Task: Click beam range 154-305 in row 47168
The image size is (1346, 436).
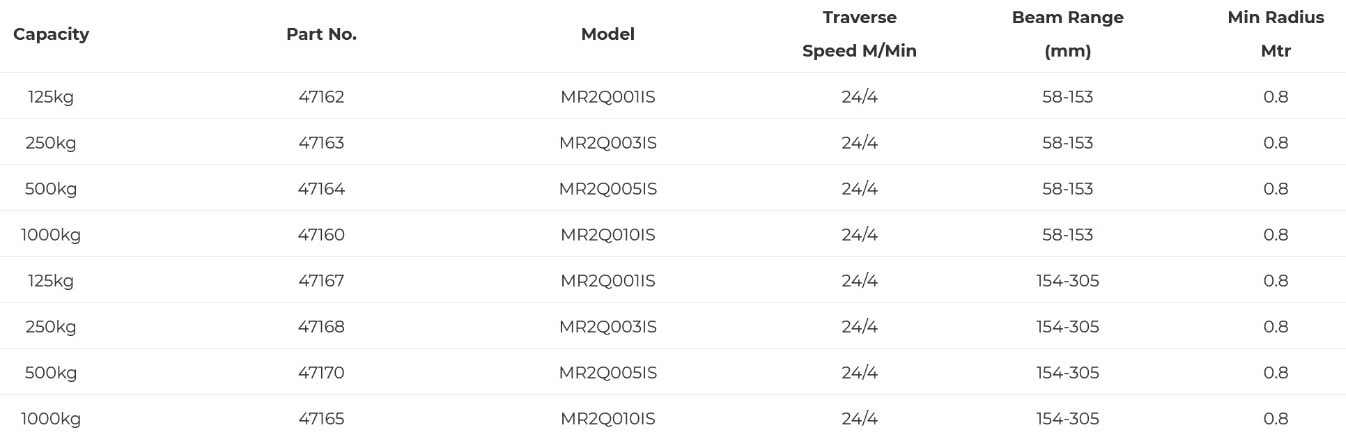Action: click(1068, 327)
